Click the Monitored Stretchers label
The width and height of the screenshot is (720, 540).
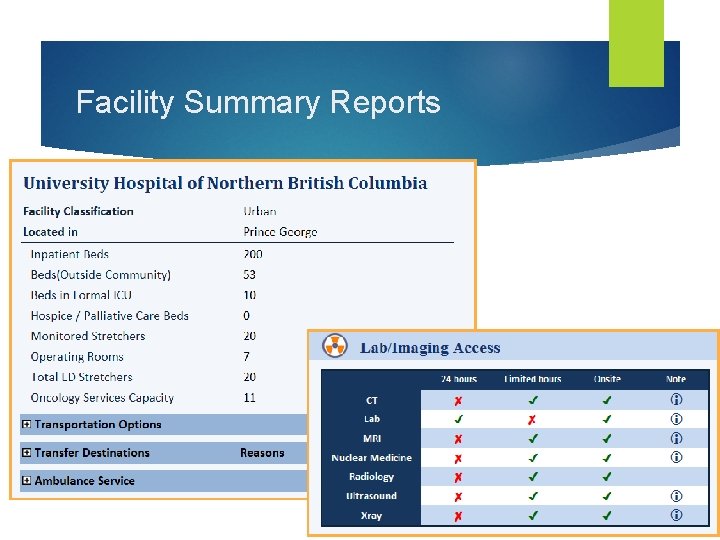(88, 336)
